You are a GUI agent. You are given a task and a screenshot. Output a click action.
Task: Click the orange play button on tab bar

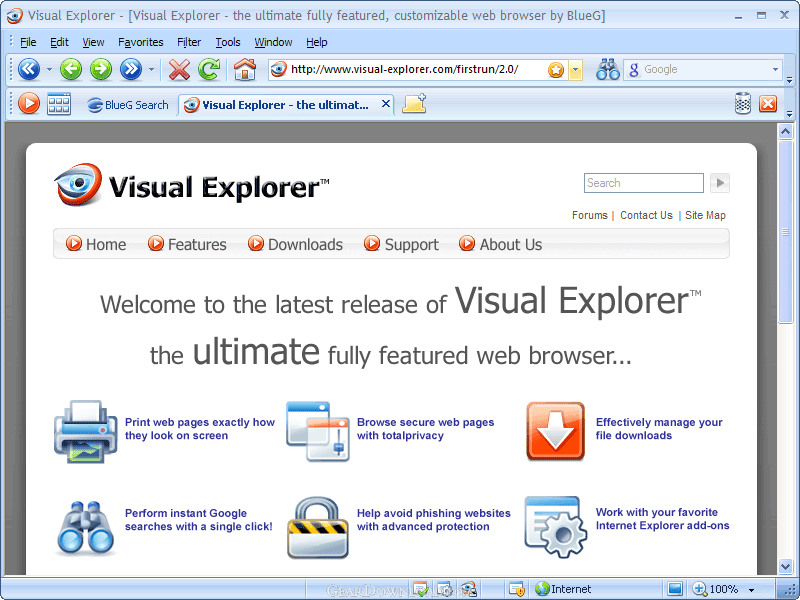(x=29, y=104)
